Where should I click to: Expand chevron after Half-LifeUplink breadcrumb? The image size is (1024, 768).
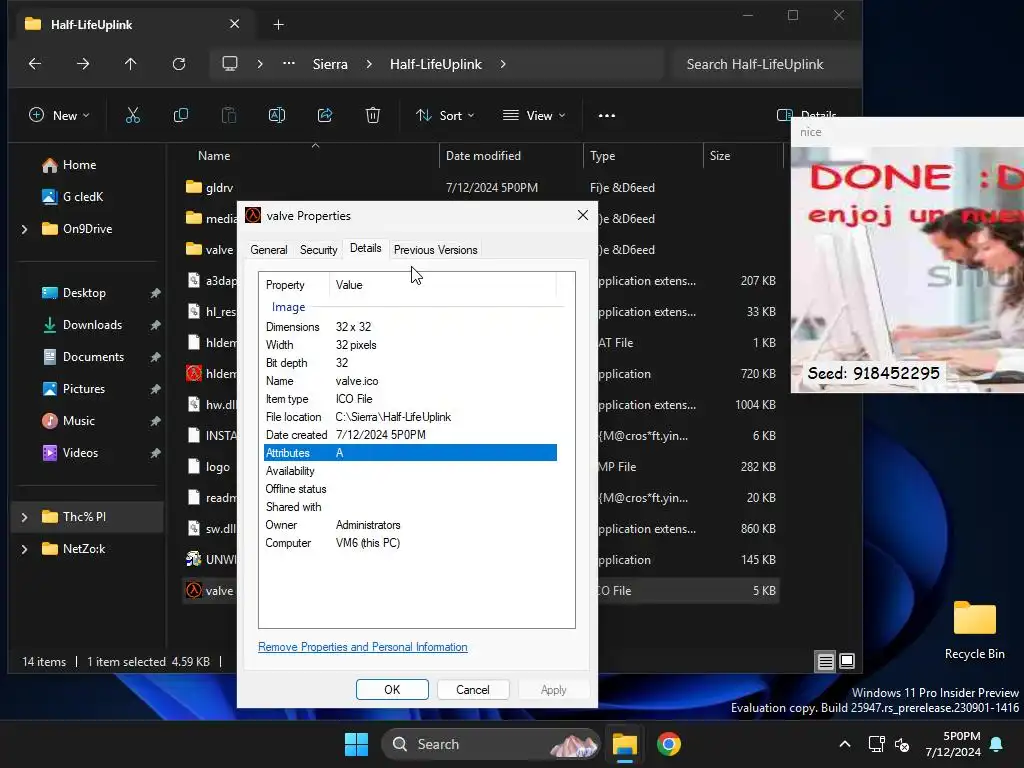[503, 64]
